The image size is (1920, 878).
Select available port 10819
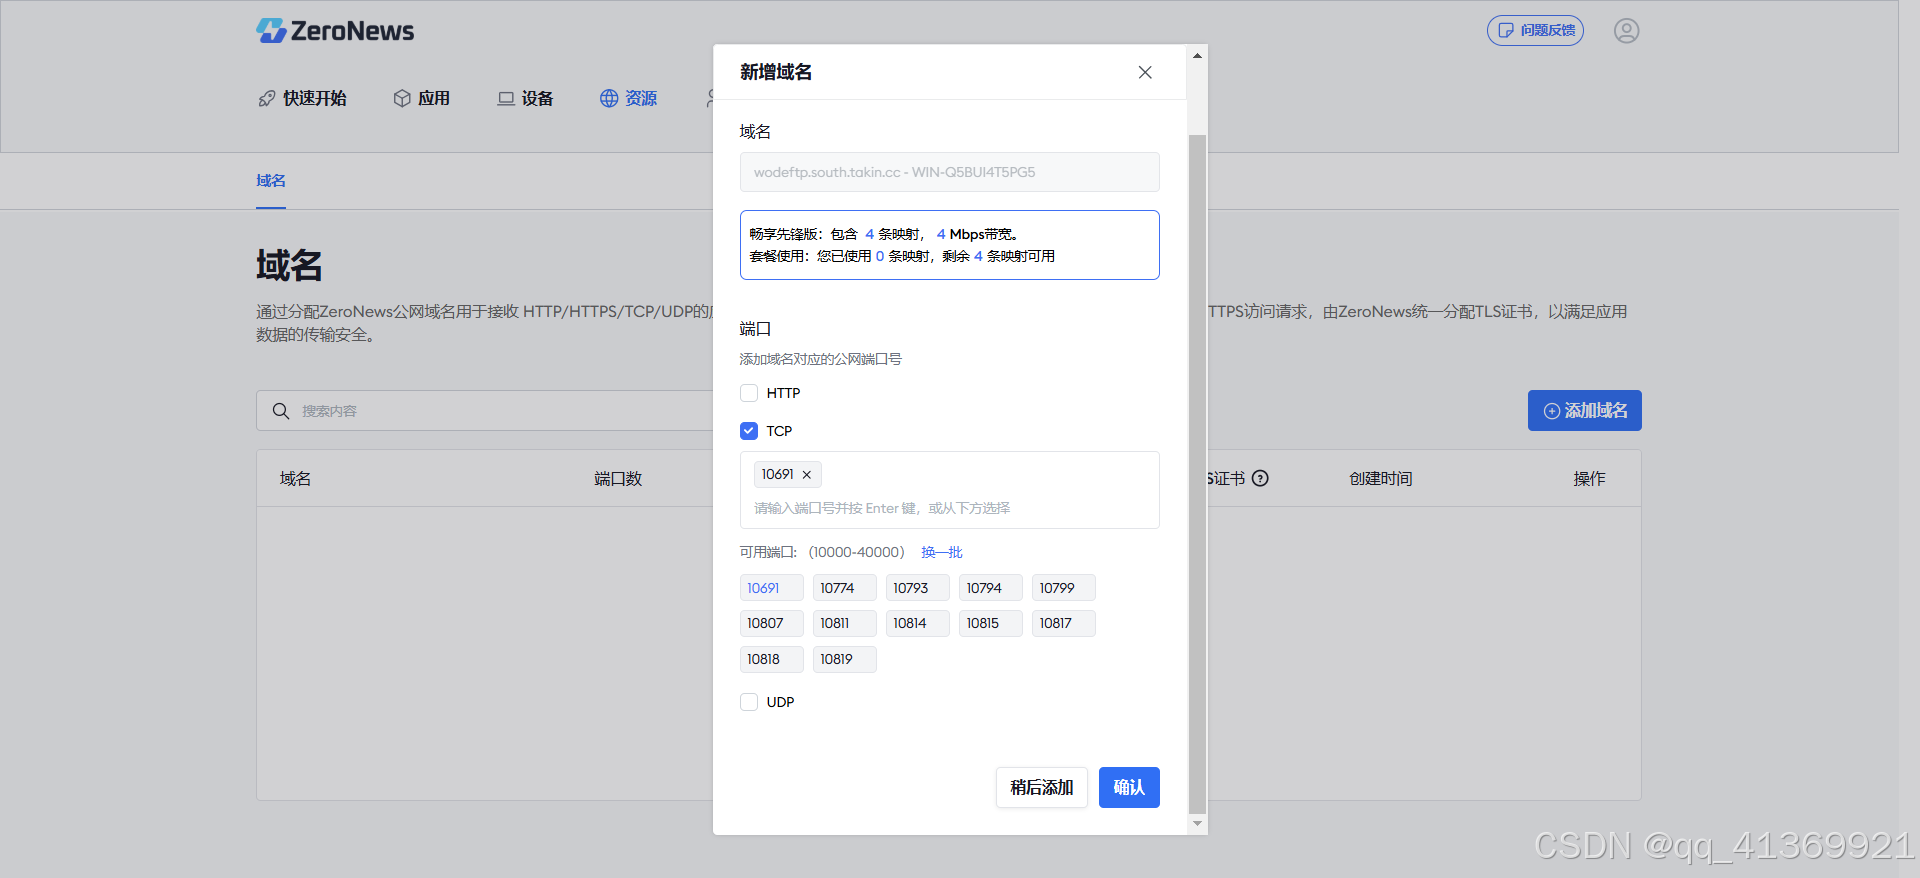click(x=844, y=659)
